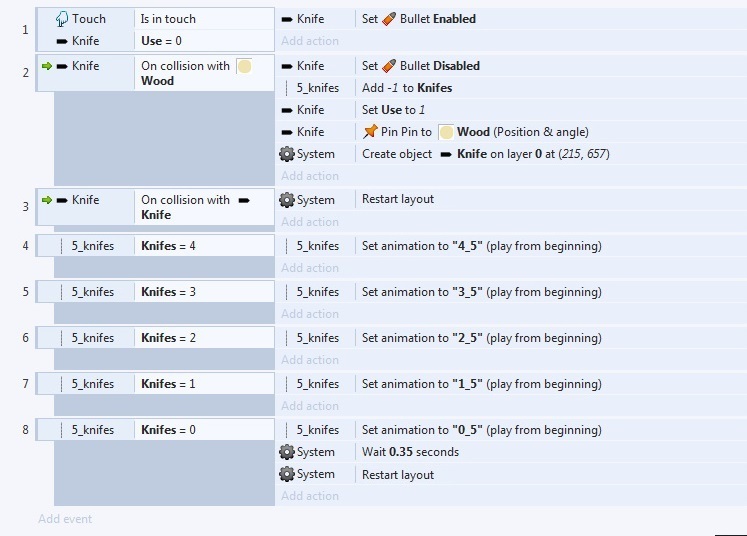
Task: Click the Add event link at the bottom
Action: click(65, 519)
